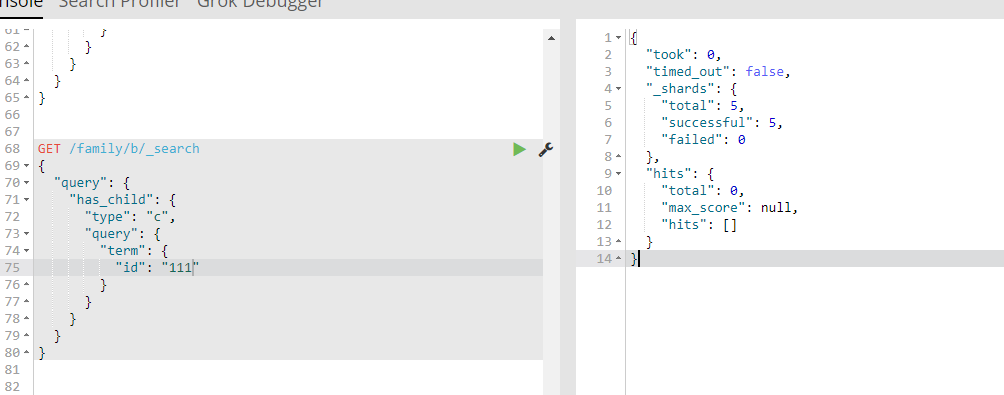1004x395 pixels.
Task: Place cursor on GET /family/b/_search line
Action: coord(288,149)
